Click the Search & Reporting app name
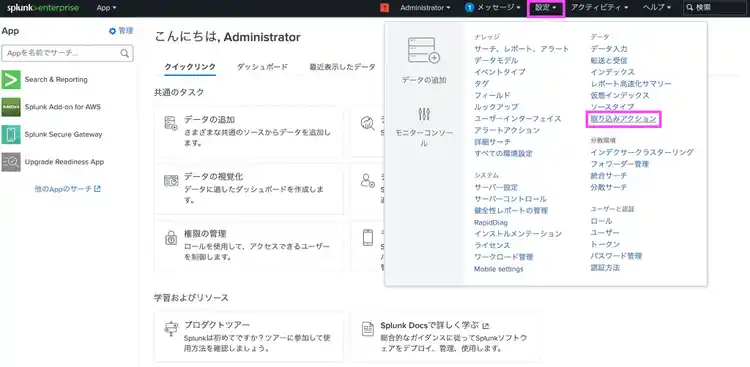Image resolution: width=750 pixels, height=367 pixels. tap(56, 79)
